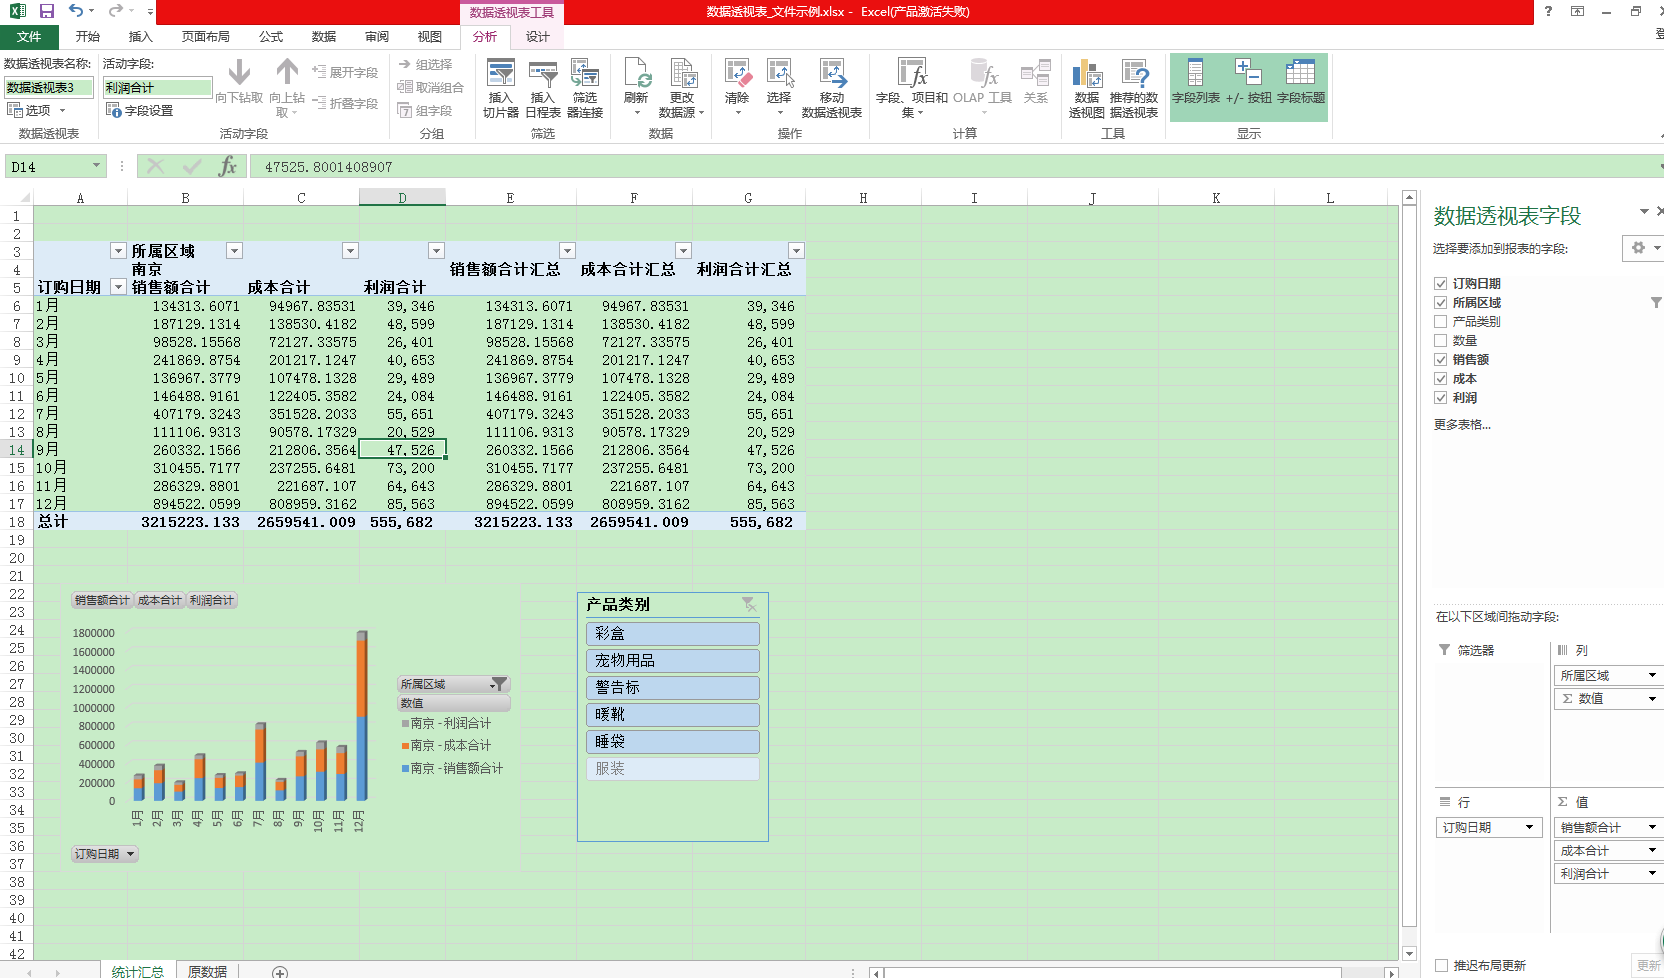Uncheck the 成本 field checkbox

pos(1441,379)
